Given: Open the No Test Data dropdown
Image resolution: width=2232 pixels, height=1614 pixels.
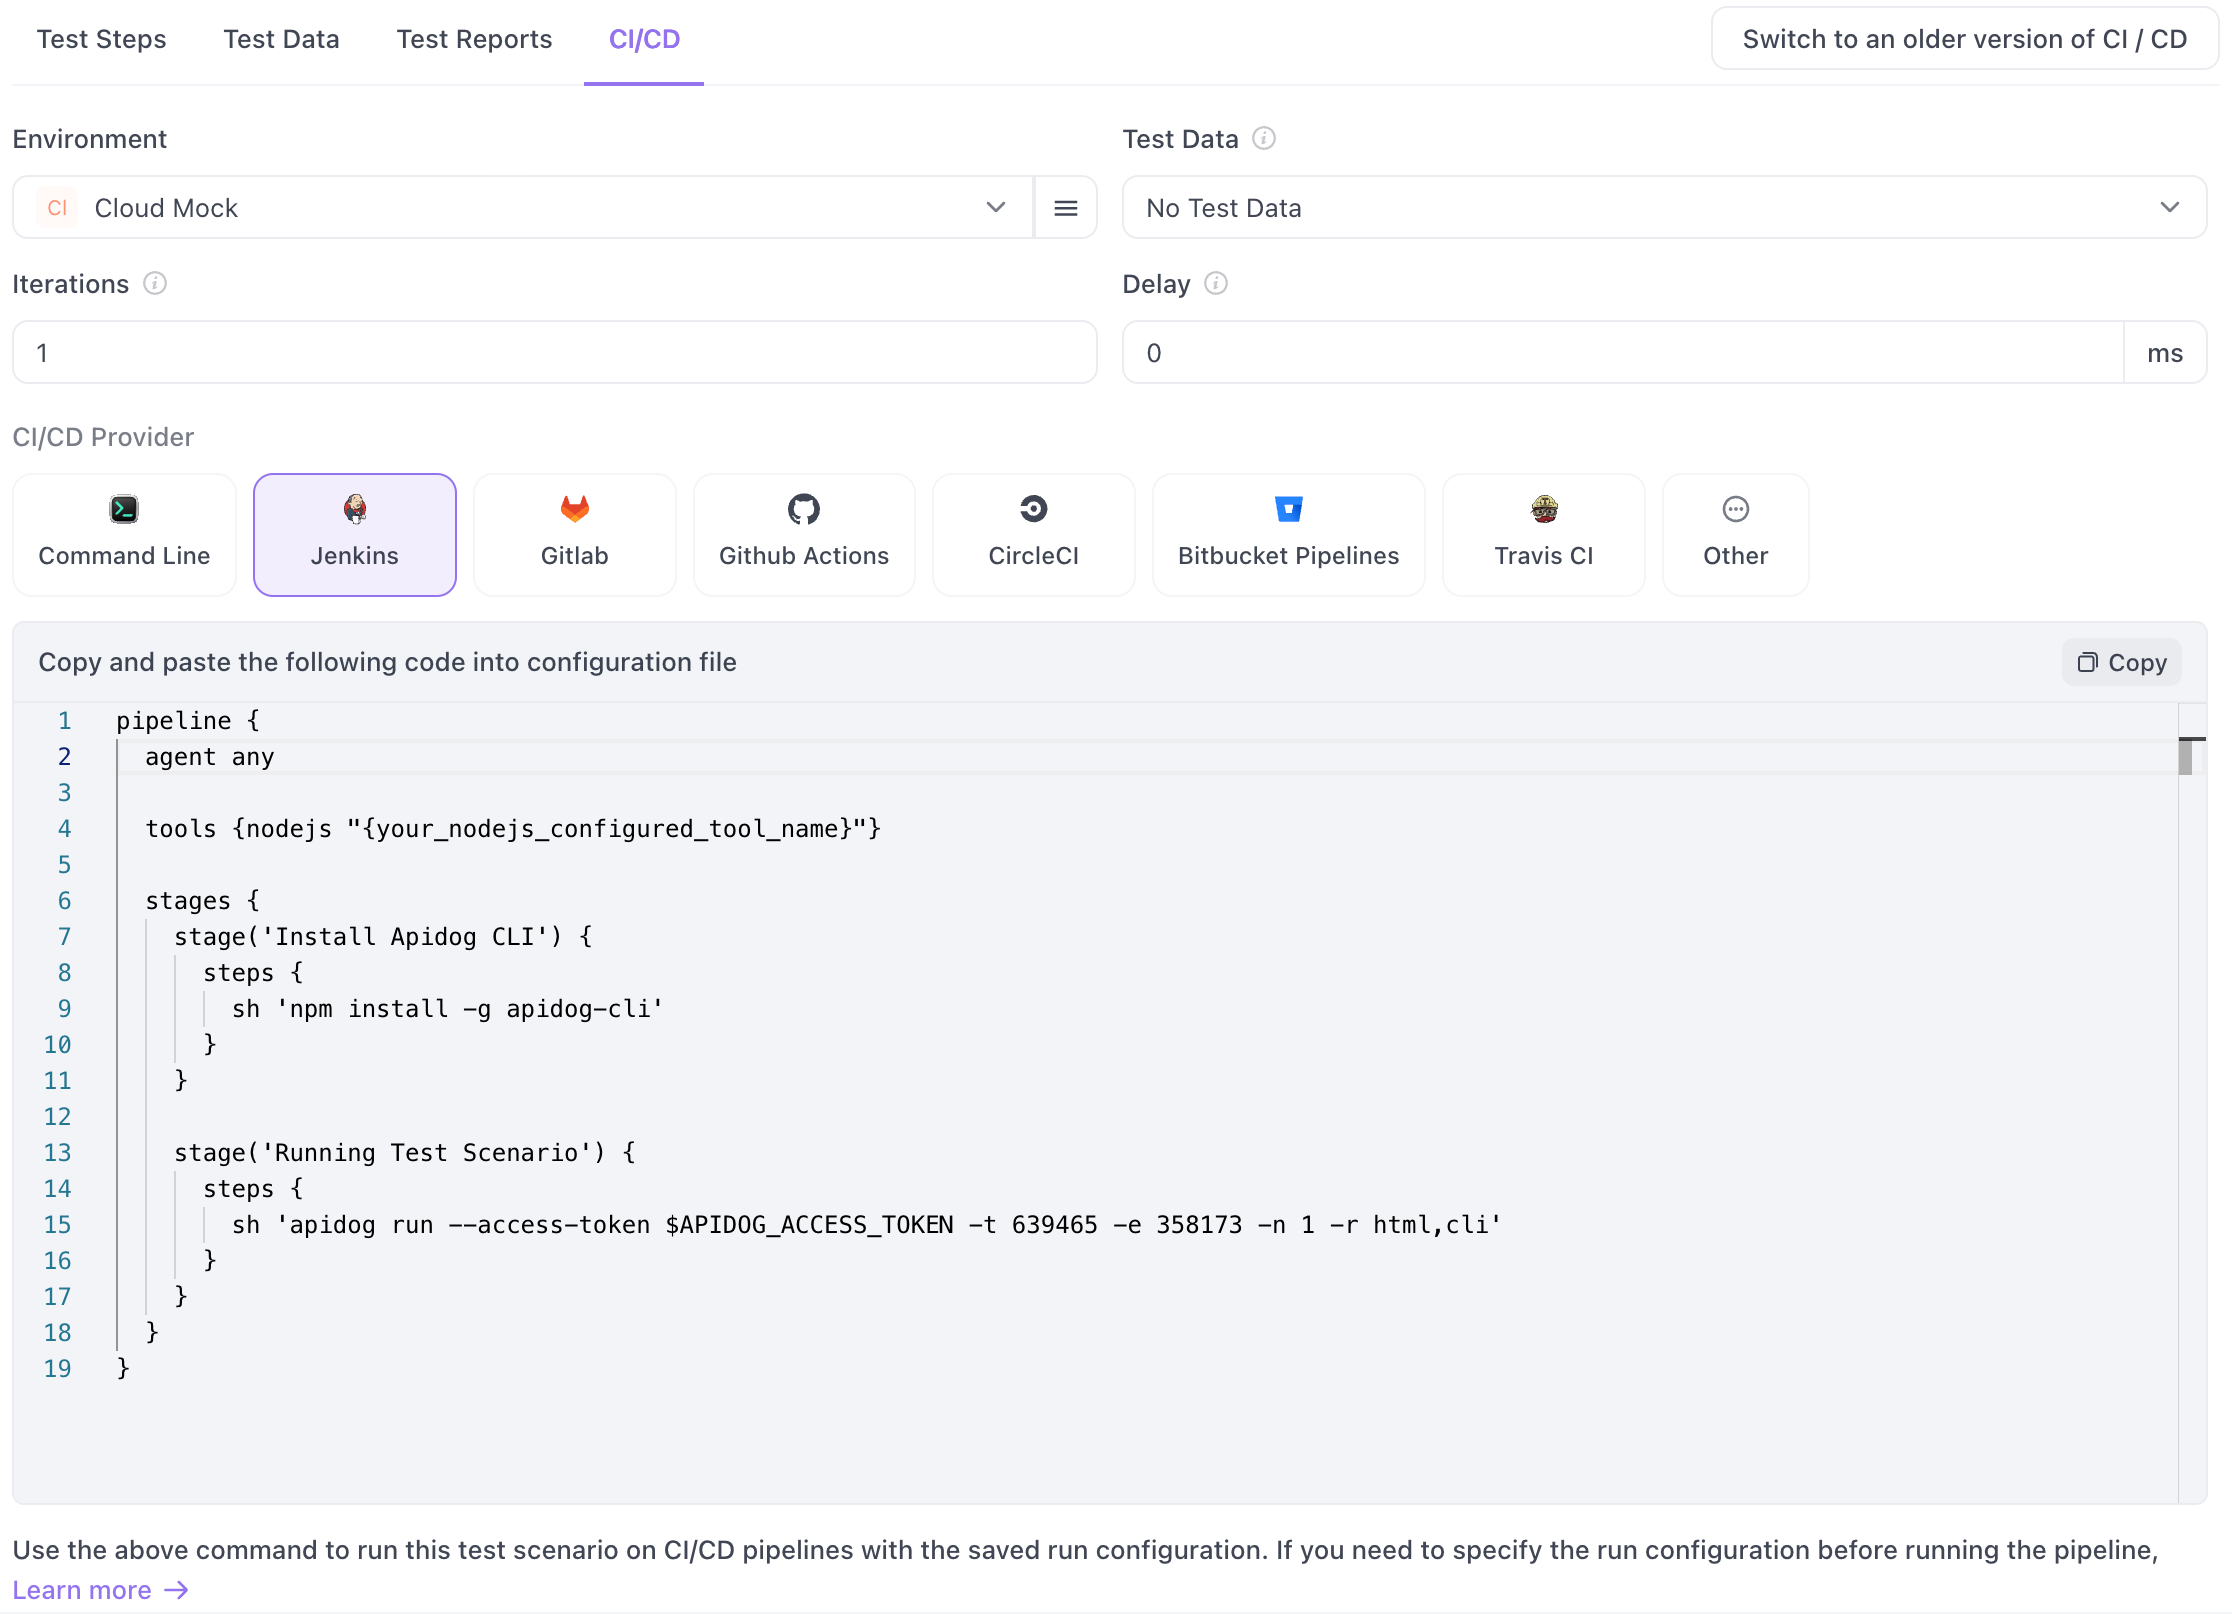Looking at the screenshot, I should [1663, 208].
